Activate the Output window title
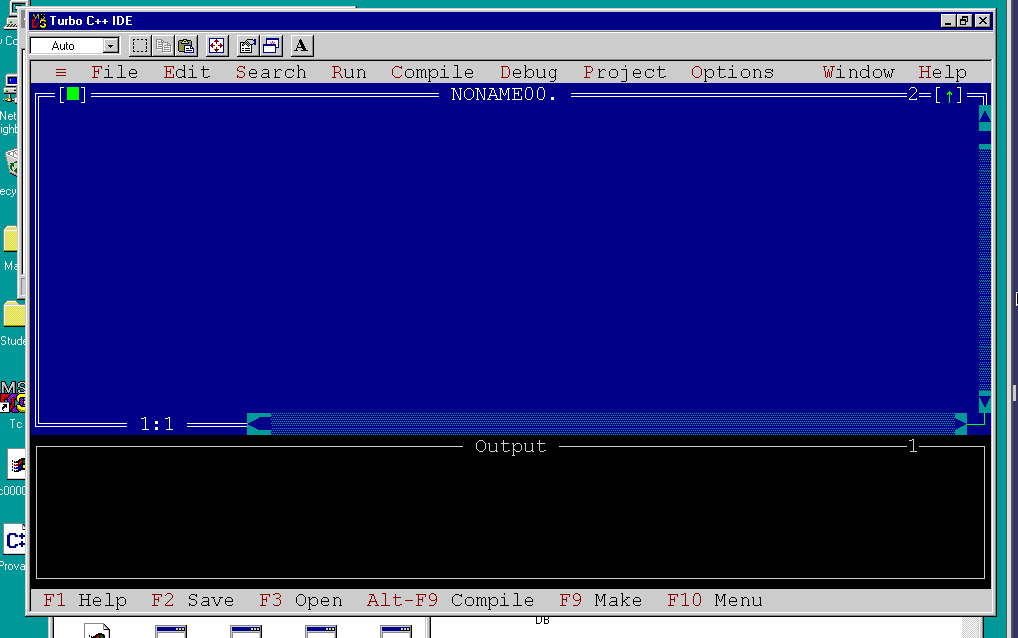 click(x=510, y=447)
